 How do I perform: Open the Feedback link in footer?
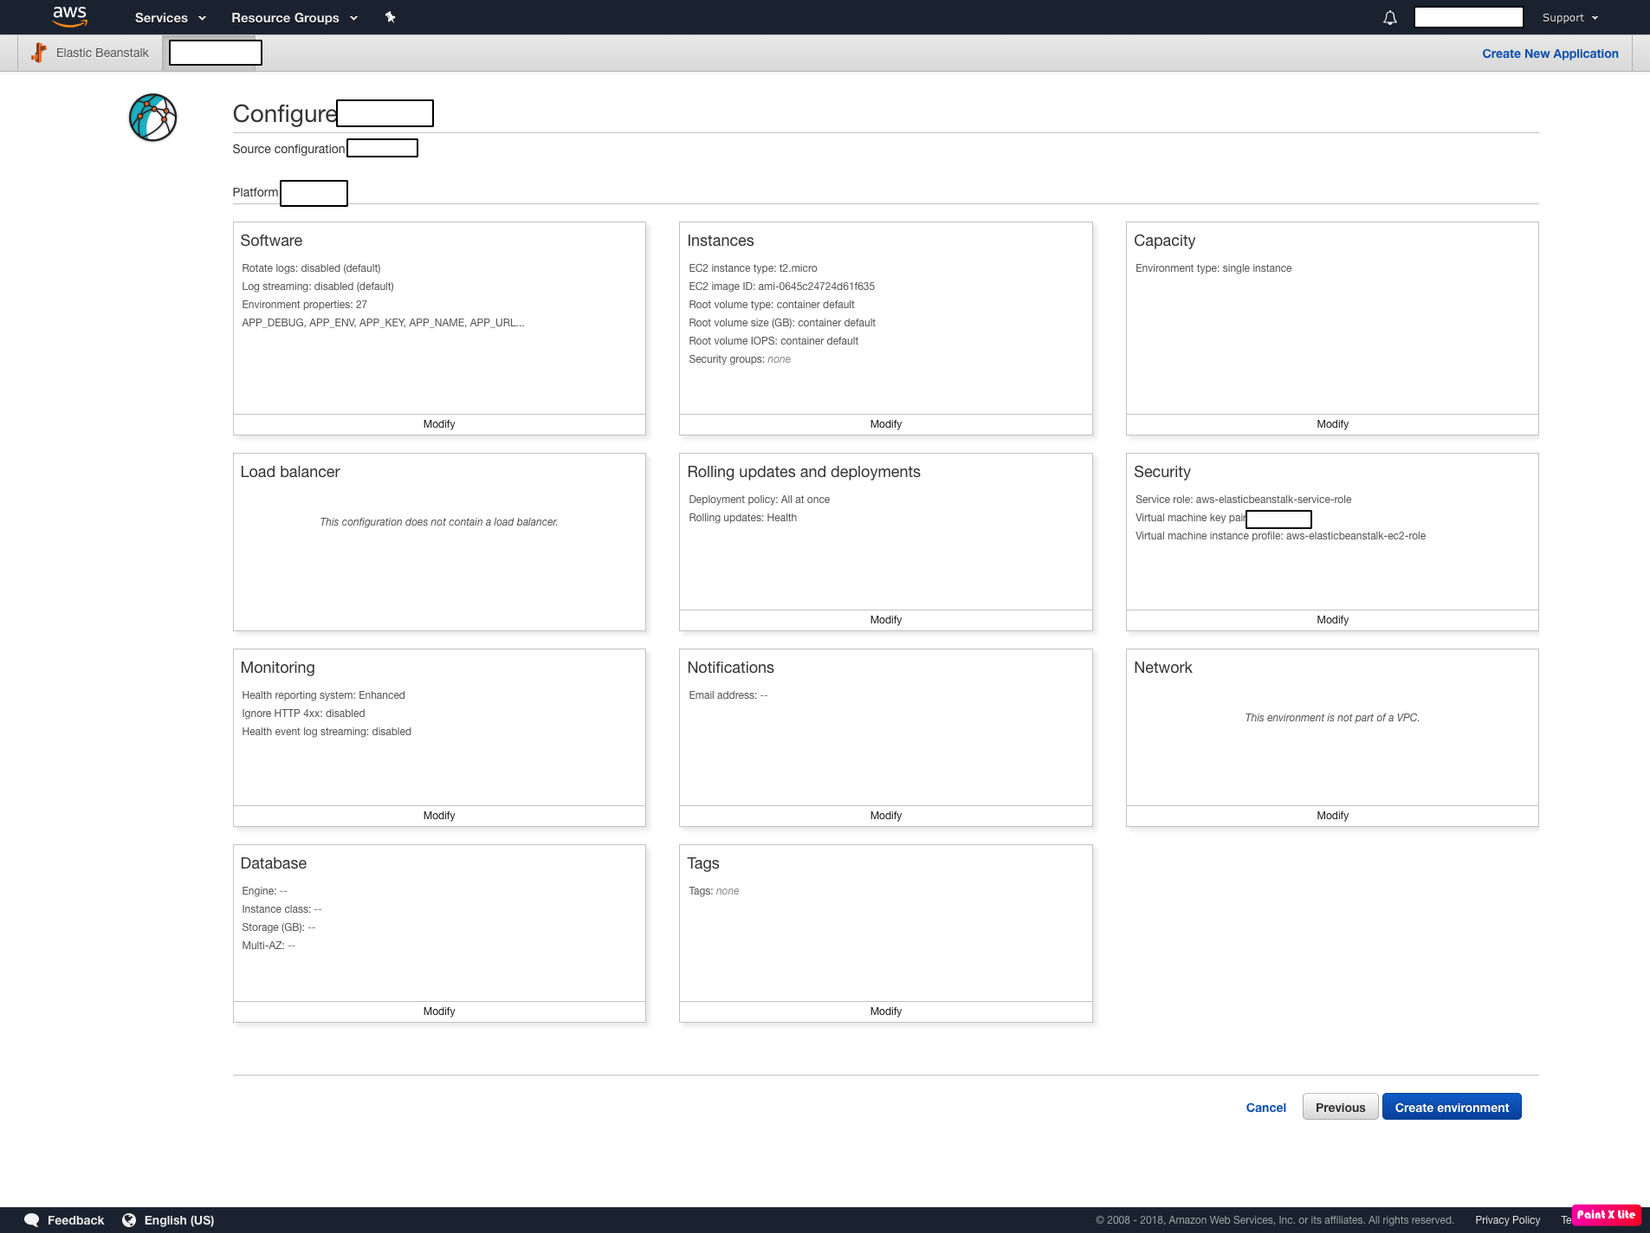(76, 1220)
